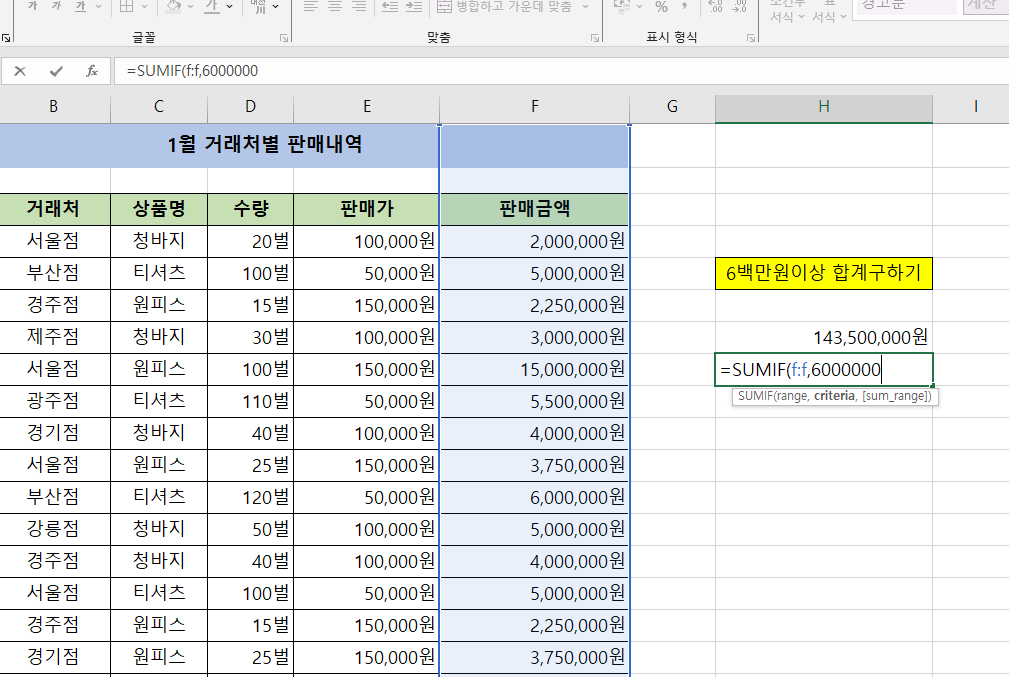Increase the cell indent
Image resolution: width=1009 pixels, height=677 pixels.
(x=414, y=6)
